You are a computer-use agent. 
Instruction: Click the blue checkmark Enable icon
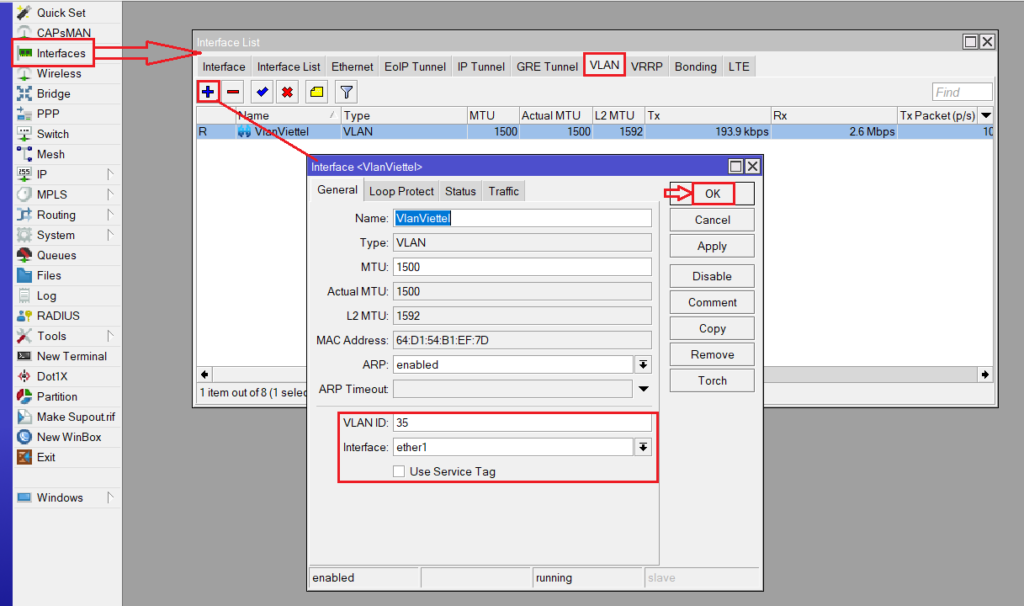tap(262, 92)
